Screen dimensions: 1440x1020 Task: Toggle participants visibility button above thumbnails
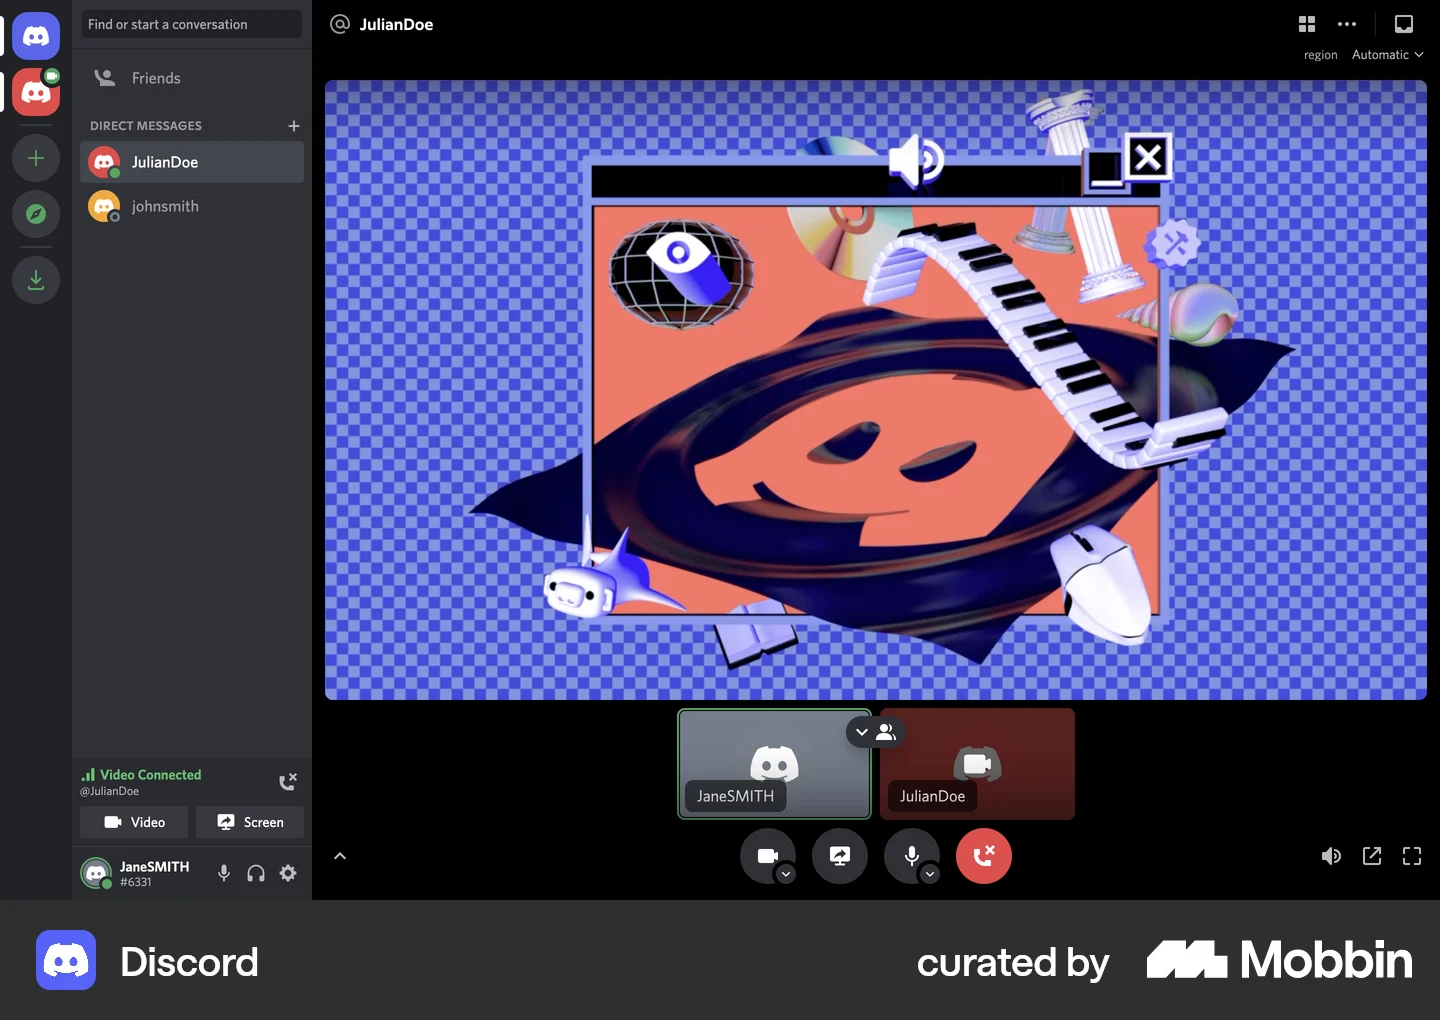click(875, 732)
